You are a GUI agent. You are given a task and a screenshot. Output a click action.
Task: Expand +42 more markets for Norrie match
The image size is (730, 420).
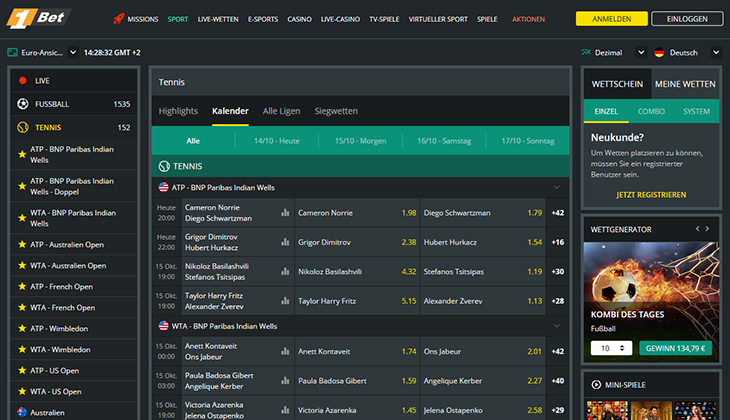click(x=558, y=213)
